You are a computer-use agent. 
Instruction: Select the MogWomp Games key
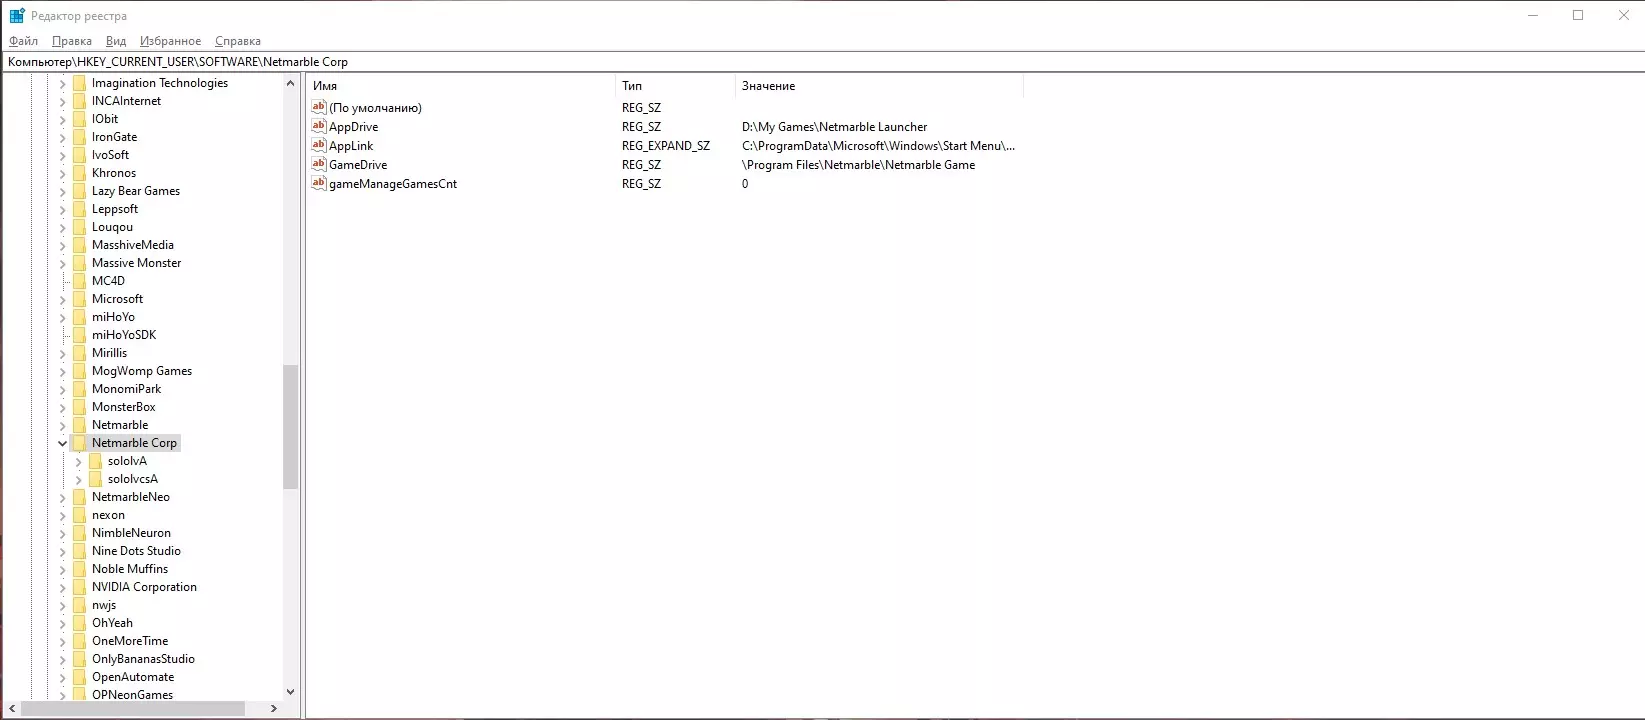pos(142,371)
